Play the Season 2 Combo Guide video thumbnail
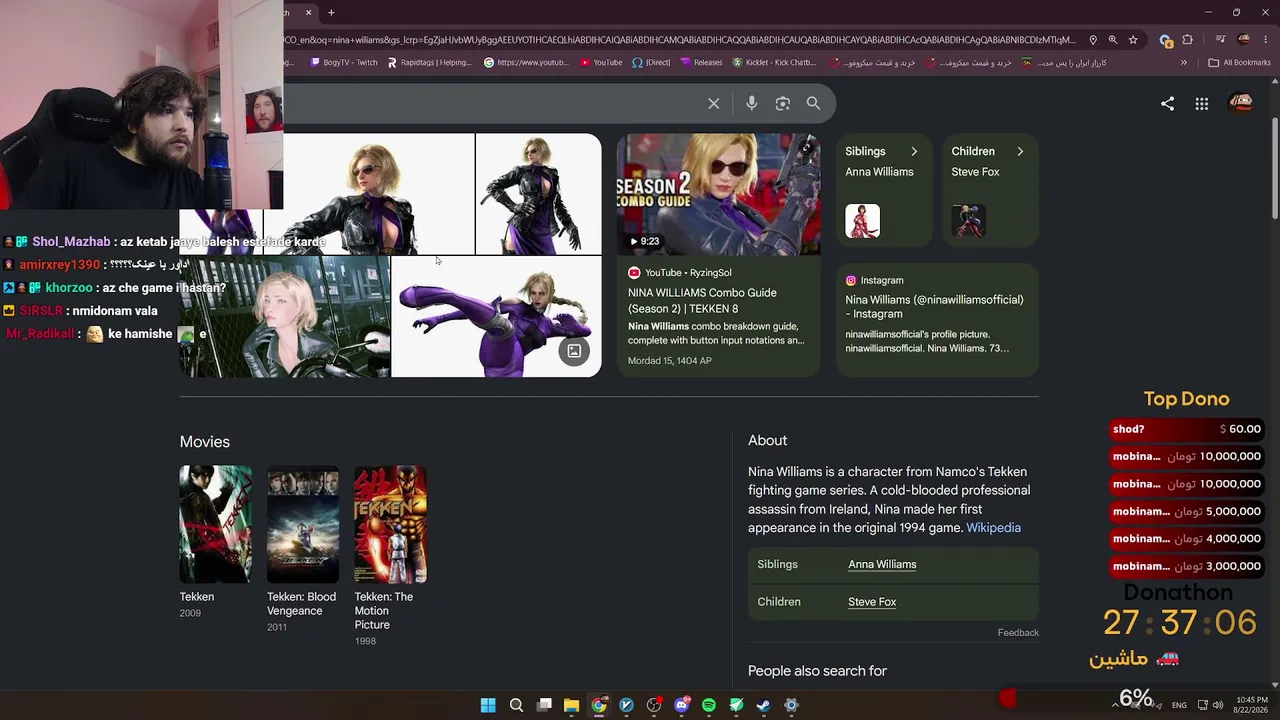The height and width of the screenshot is (720, 1280). tap(718, 194)
